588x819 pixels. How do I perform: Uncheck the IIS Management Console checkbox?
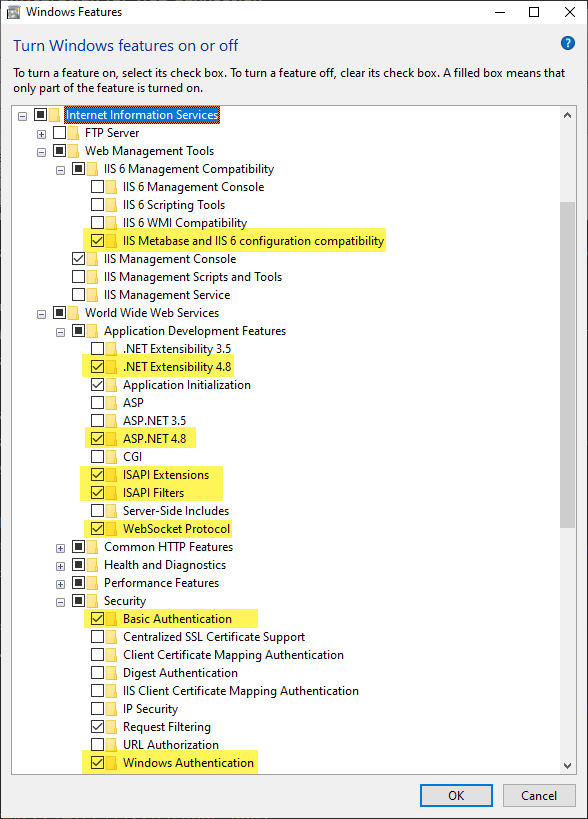(78, 259)
